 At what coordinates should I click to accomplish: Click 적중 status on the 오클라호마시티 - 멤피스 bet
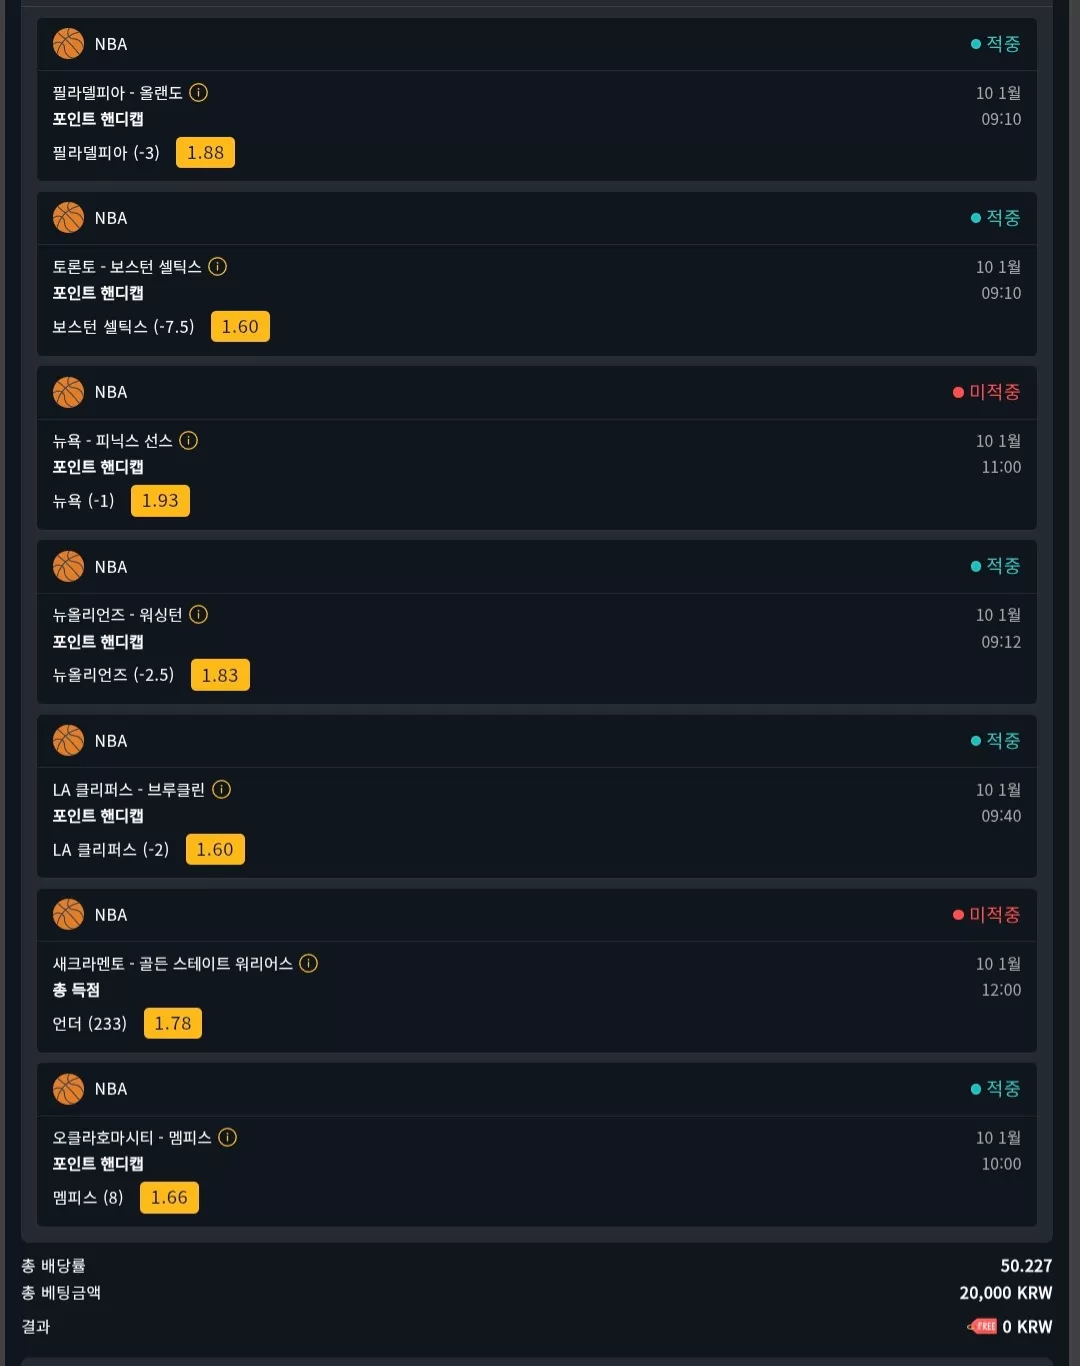(995, 1089)
